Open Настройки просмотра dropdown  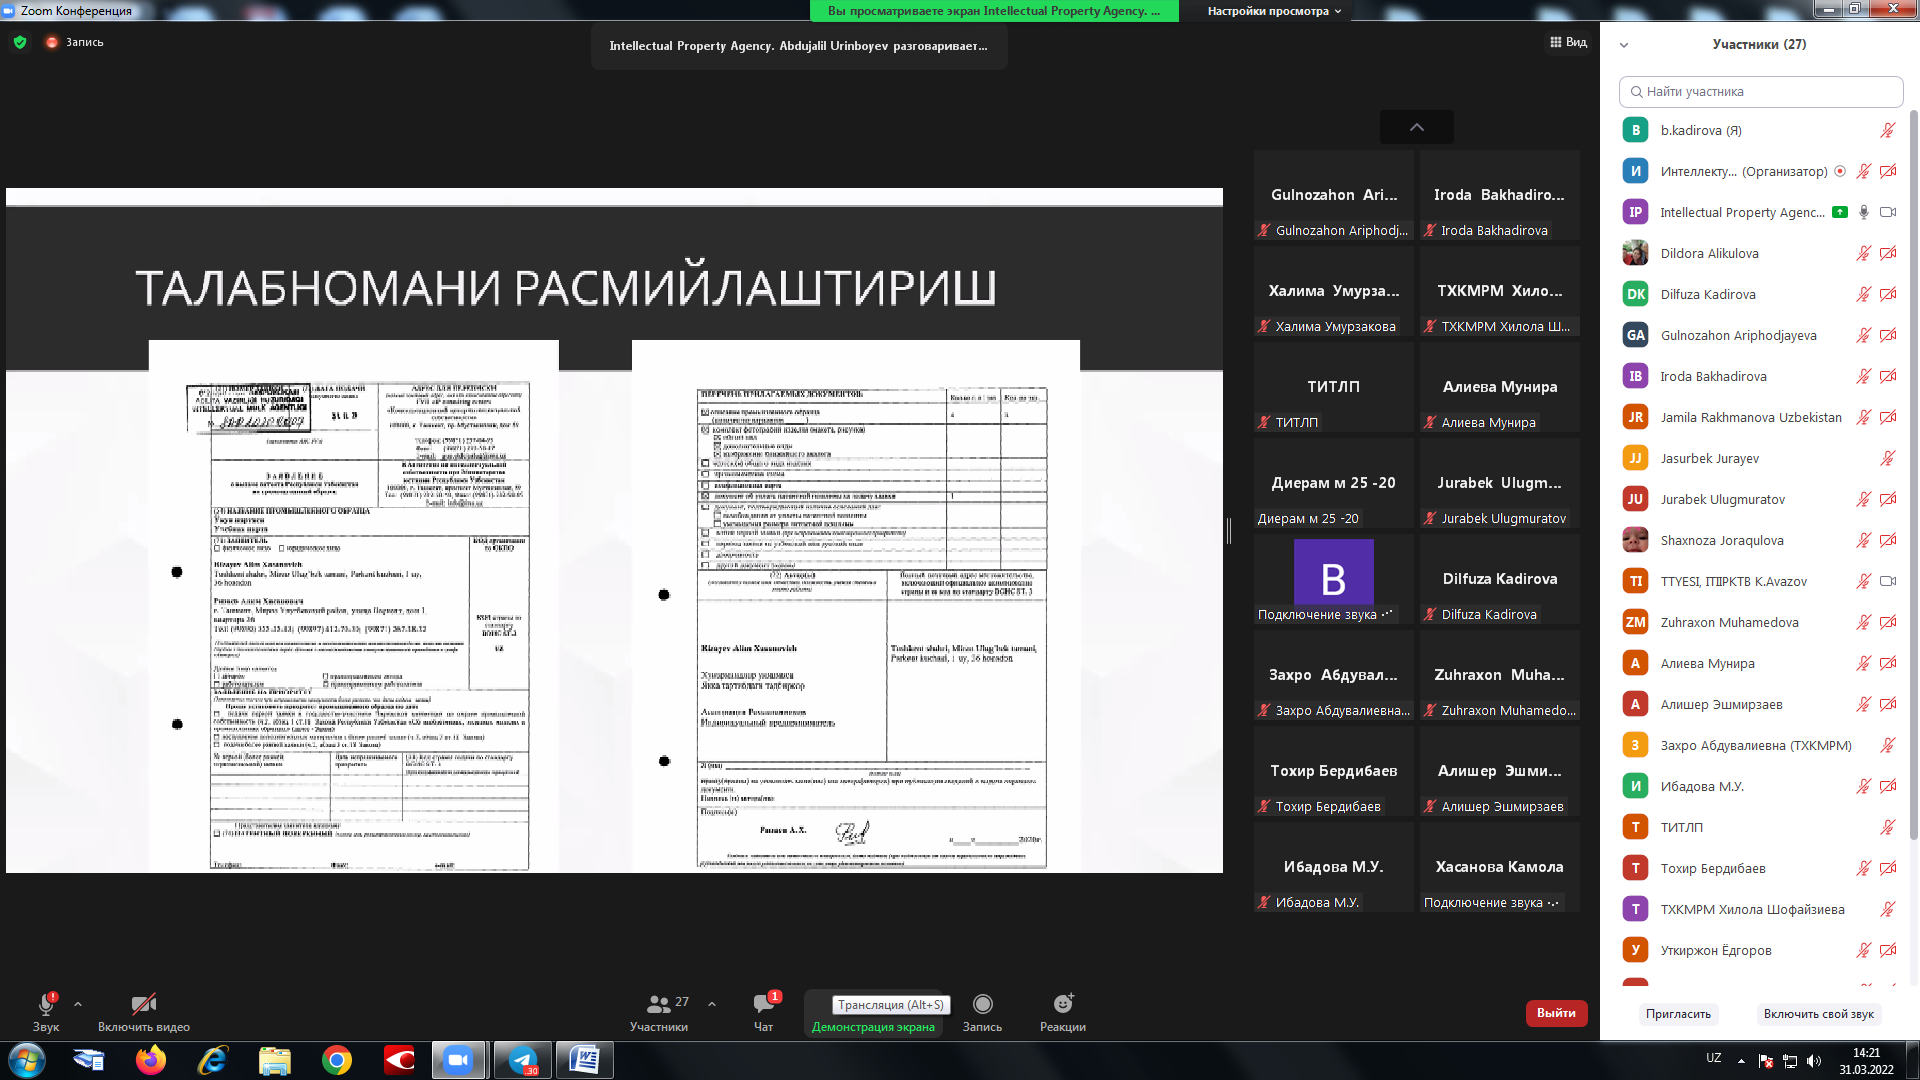[1274, 11]
